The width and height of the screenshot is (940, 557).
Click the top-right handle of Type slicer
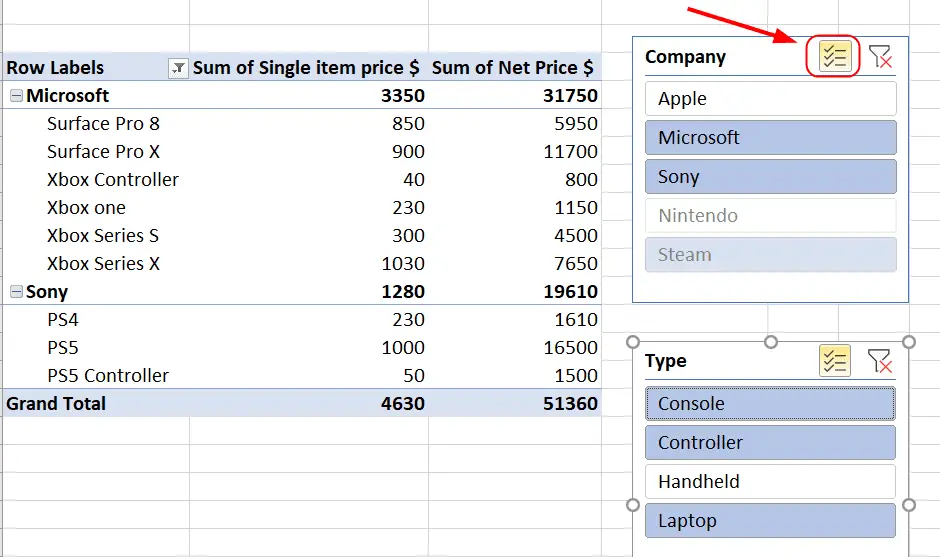click(x=909, y=342)
